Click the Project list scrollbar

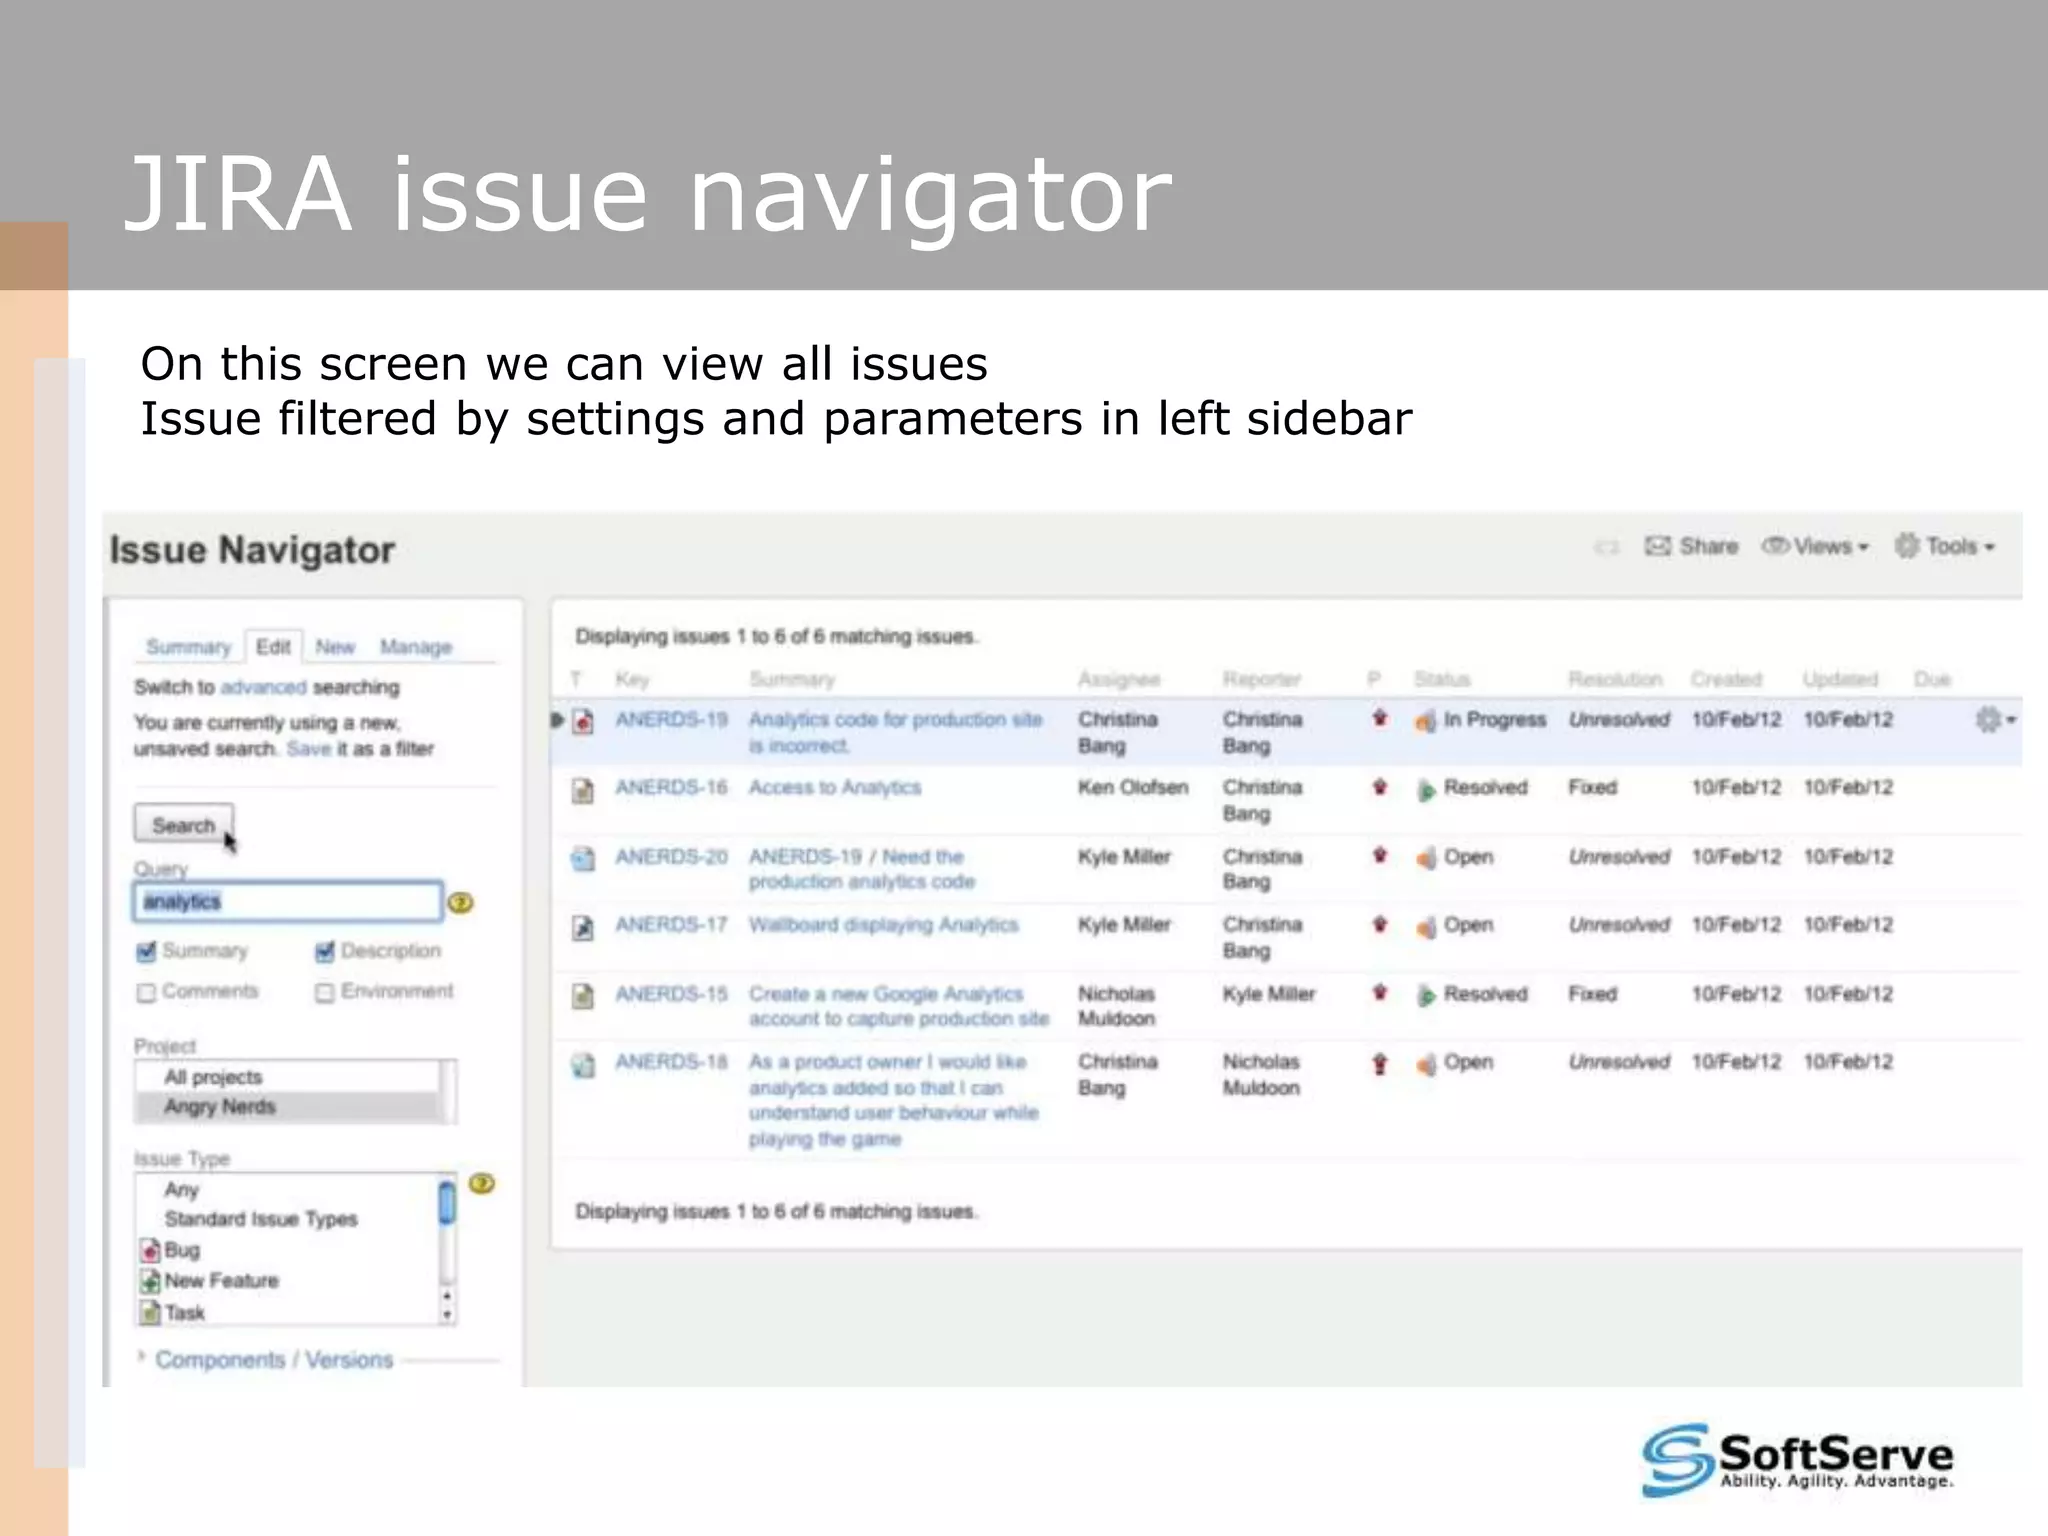447,1092
